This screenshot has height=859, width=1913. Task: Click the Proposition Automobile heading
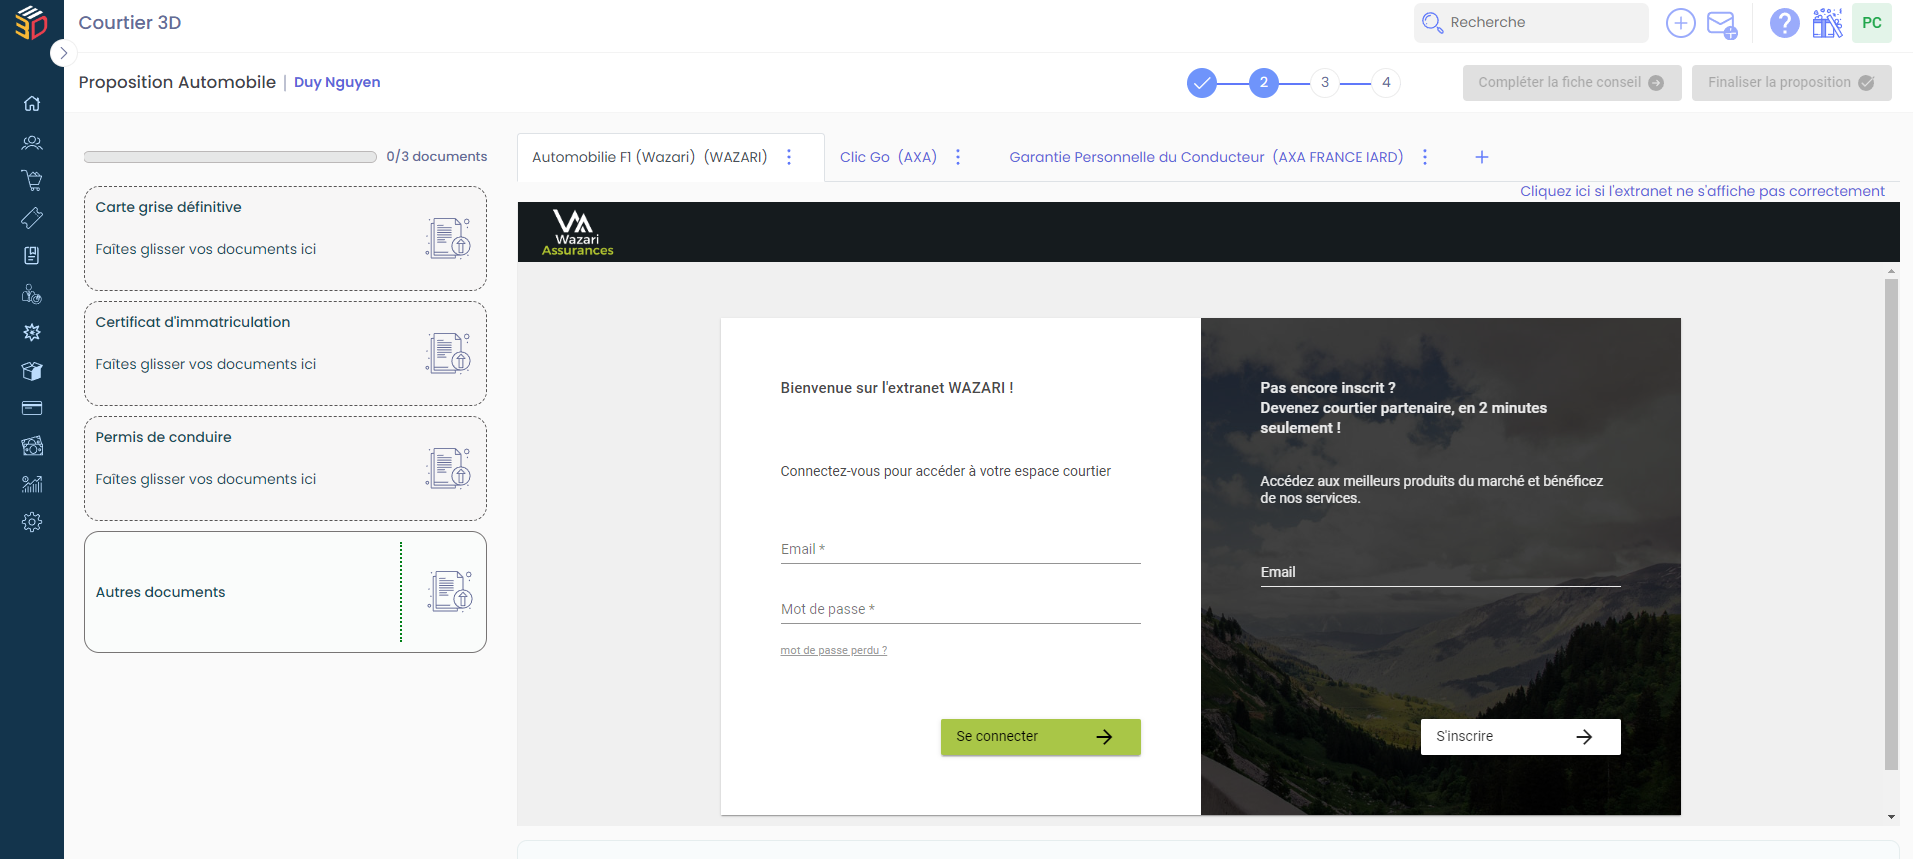pos(177,82)
